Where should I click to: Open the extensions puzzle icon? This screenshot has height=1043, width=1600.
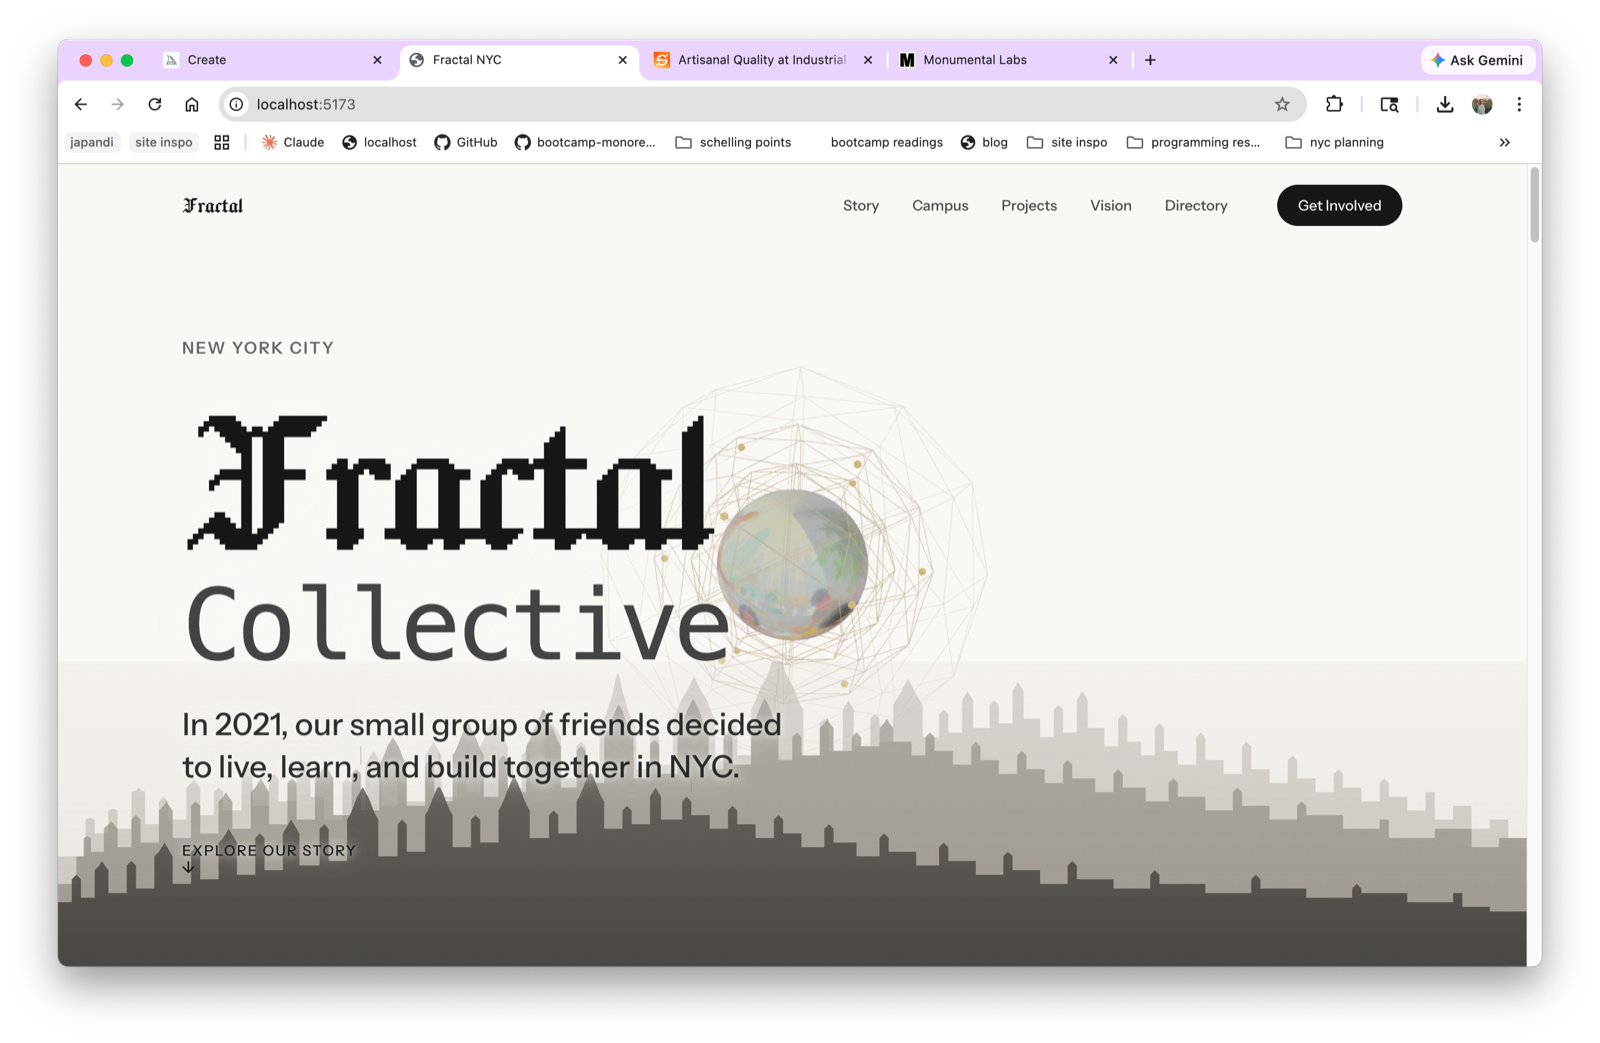click(x=1334, y=104)
